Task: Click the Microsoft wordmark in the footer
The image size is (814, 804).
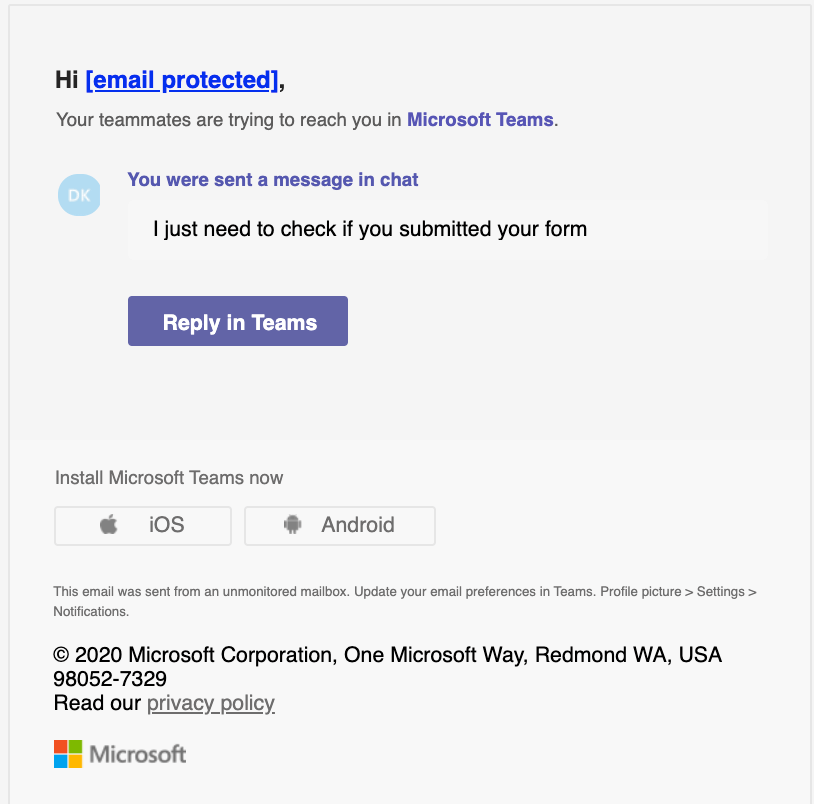Action: coord(137,754)
